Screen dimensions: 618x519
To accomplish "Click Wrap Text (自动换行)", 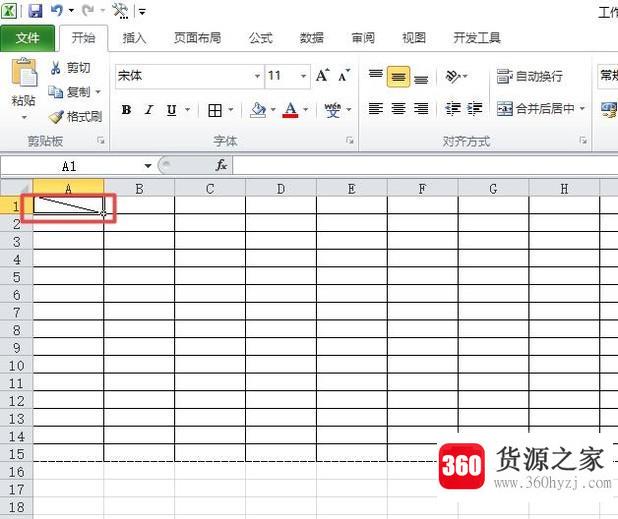I will pyautogui.click(x=529, y=76).
